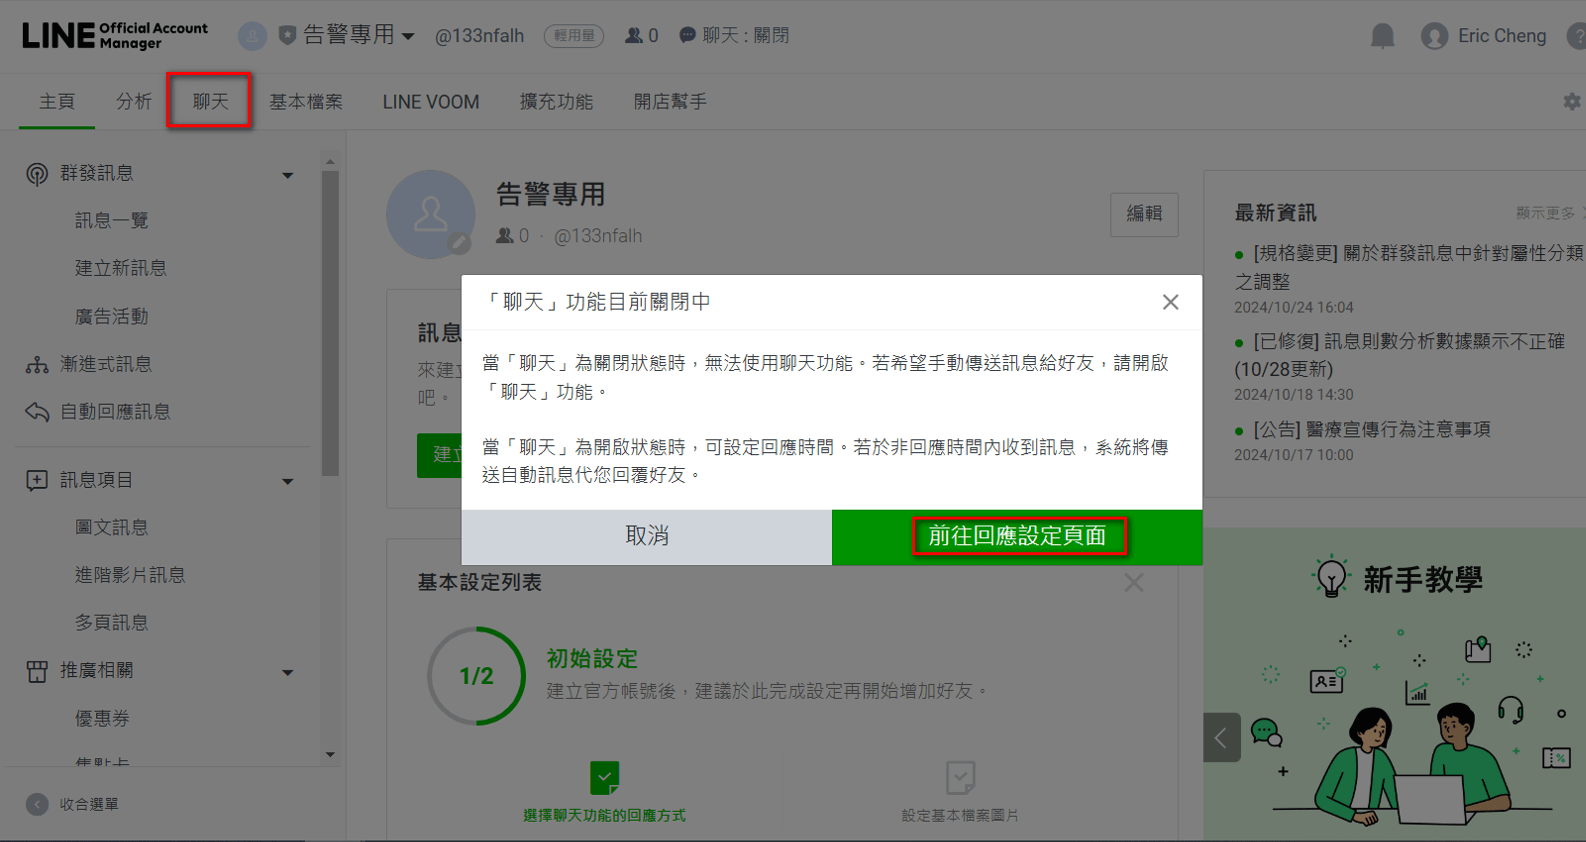Click the sidebar vertical scrollbar

(330, 320)
